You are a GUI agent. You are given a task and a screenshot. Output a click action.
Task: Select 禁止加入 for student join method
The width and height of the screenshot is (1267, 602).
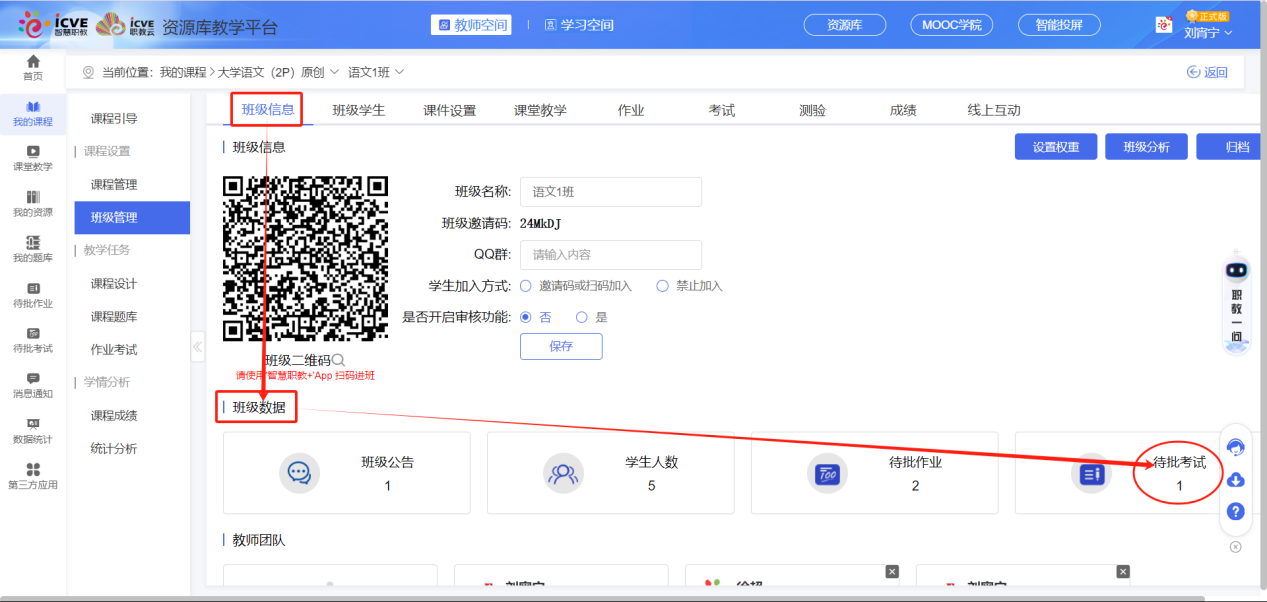[661, 285]
